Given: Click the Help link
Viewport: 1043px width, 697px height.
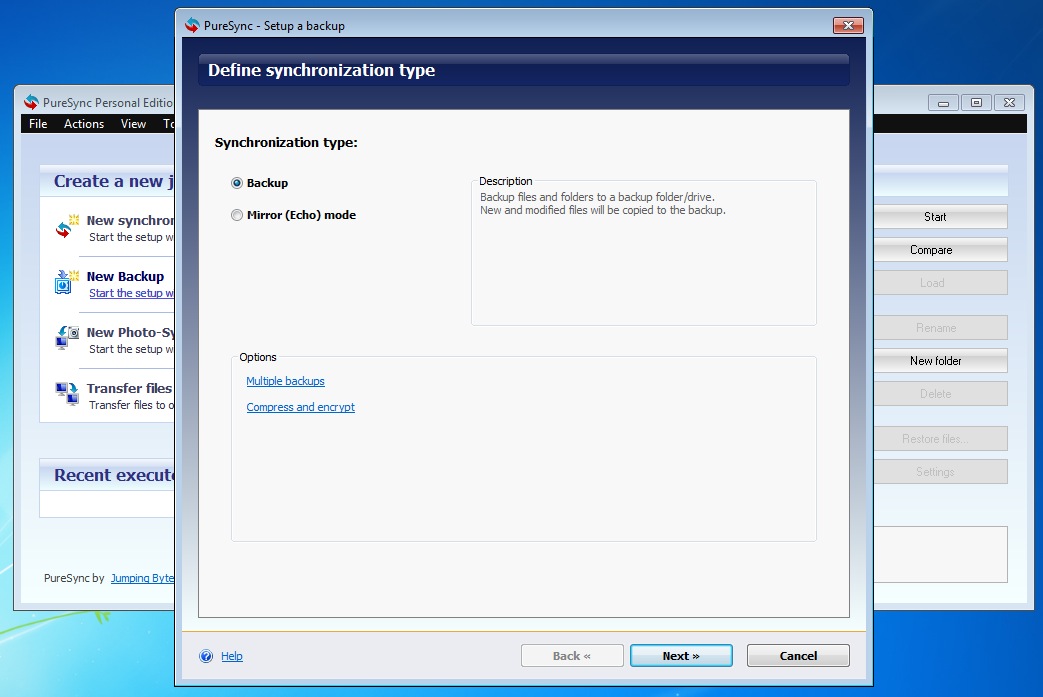Looking at the screenshot, I should [x=232, y=656].
